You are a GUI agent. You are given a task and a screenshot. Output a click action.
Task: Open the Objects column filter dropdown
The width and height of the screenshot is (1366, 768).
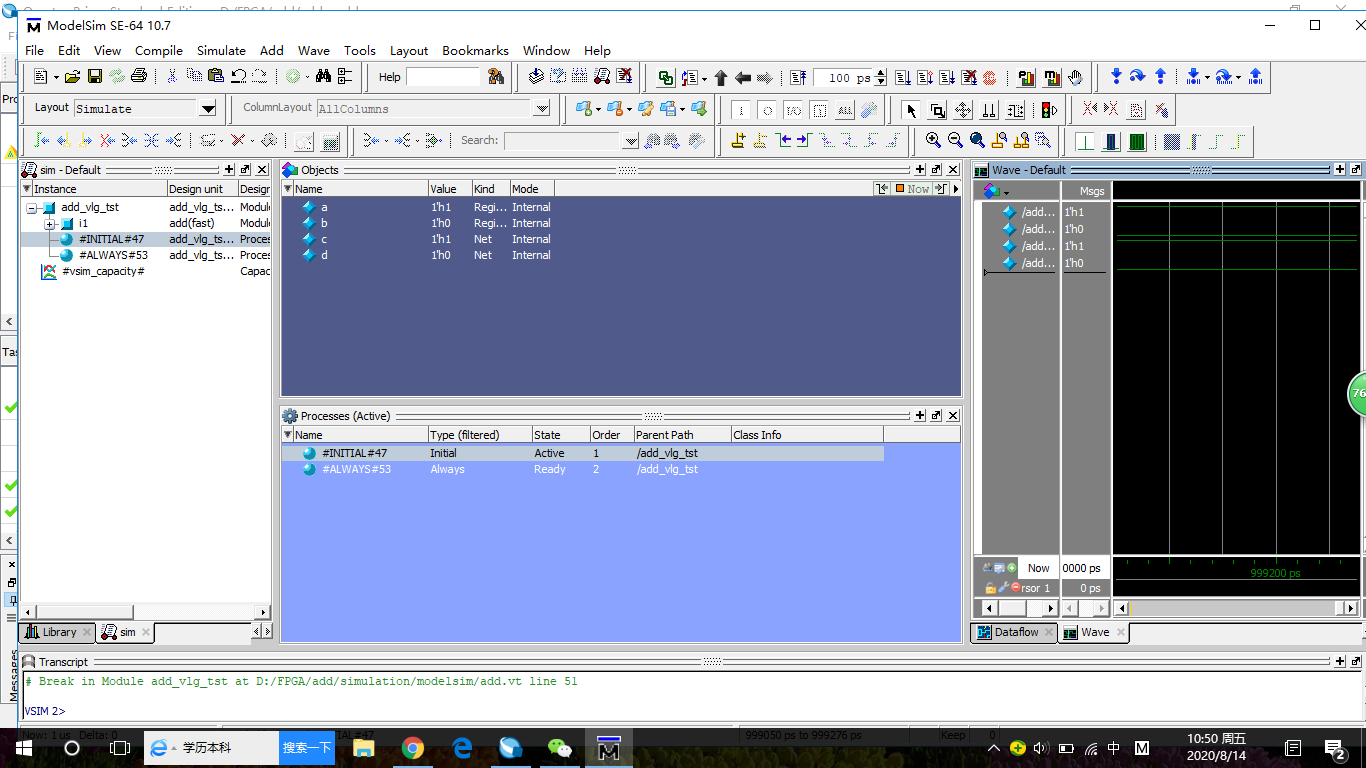coord(288,189)
